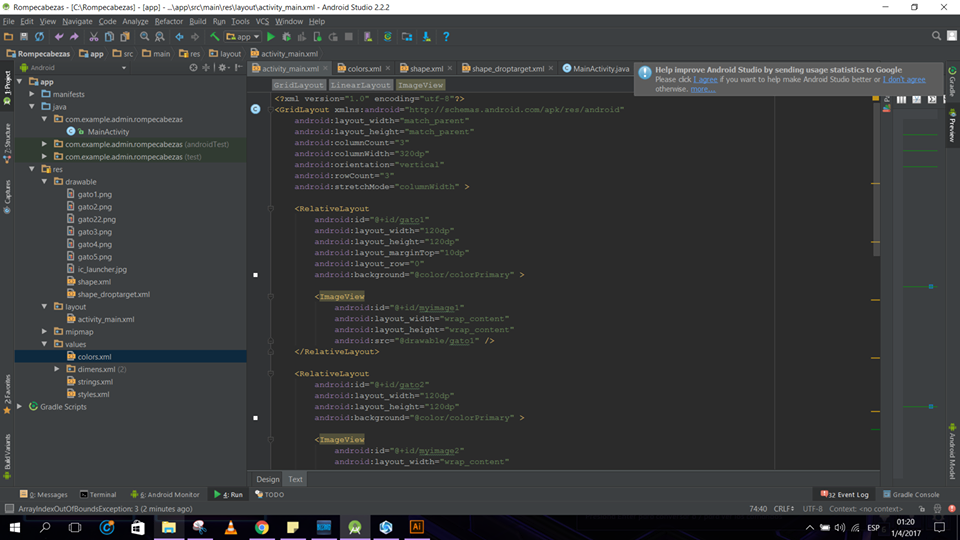The image size is (960, 540).
Task: Click colorPrimary swatch for gato1 layout
Action: (x=255, y=275)
